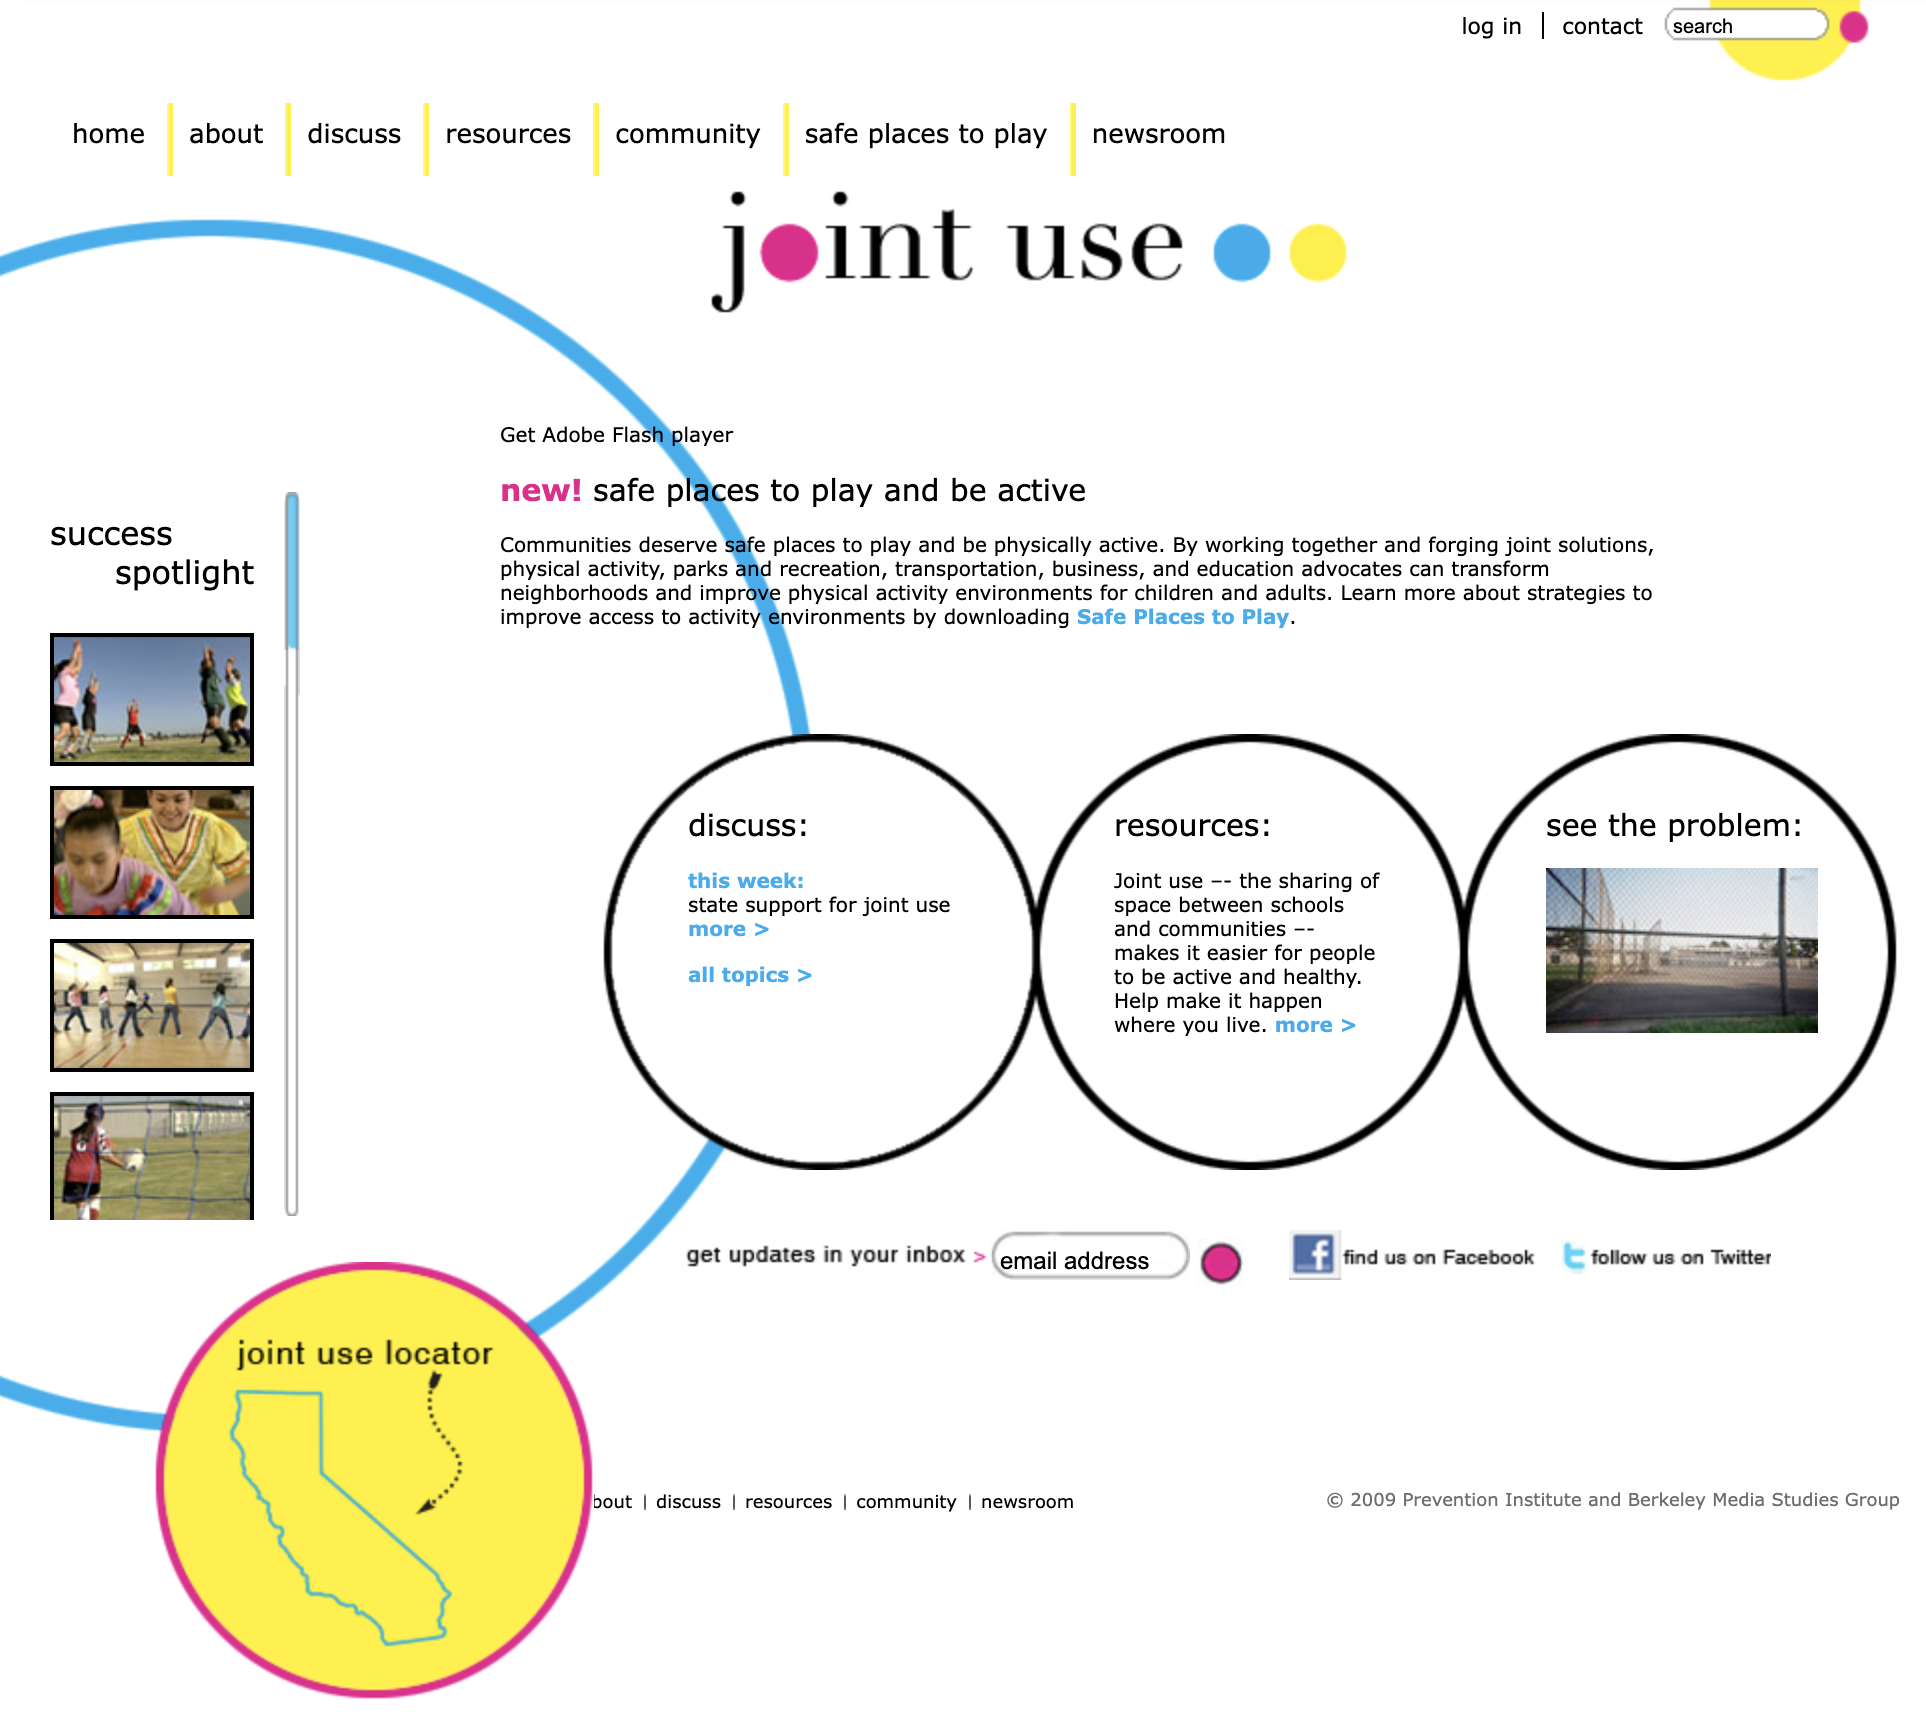
Task: Click all topics discuss link
Action: [x=748, y=975]
